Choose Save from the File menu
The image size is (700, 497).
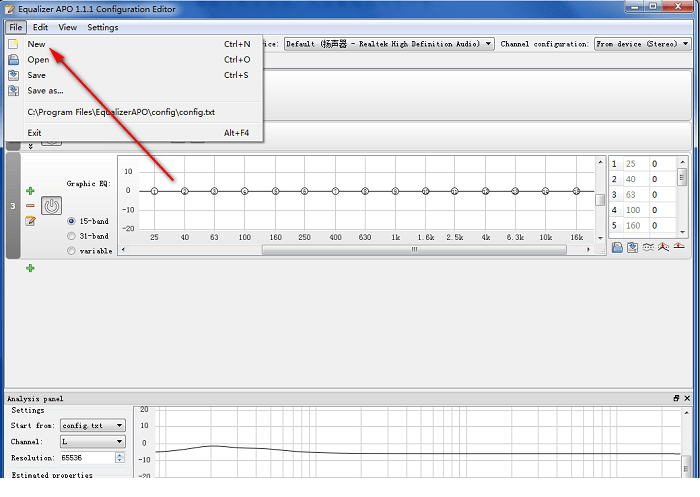tap(134, 75)
